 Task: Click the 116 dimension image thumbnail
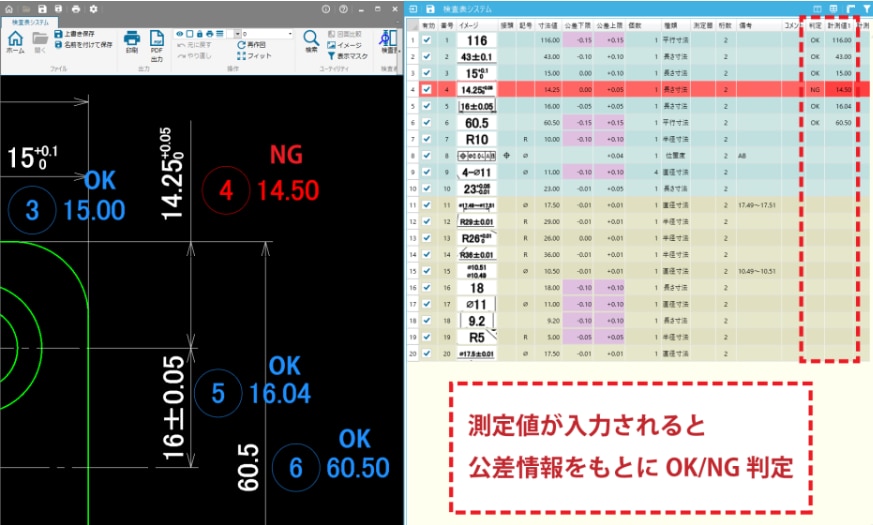[x=477, y=40]
